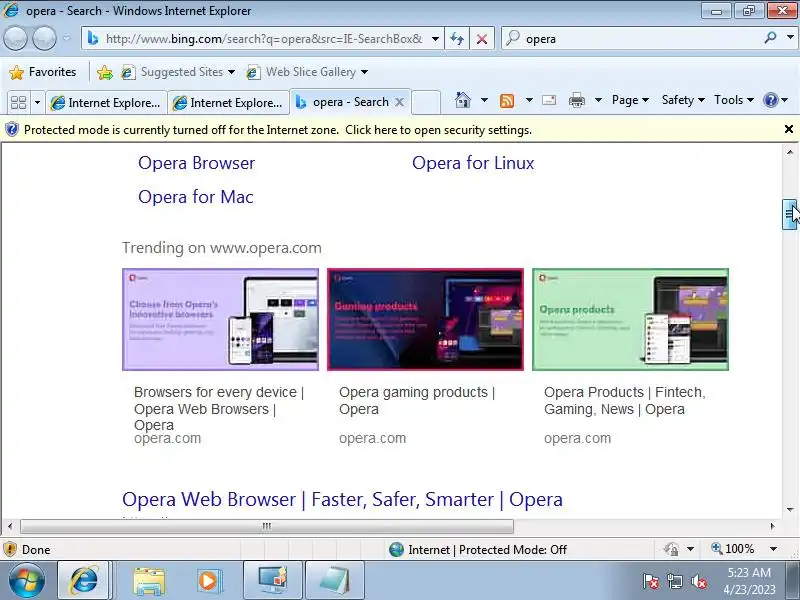800x600 pixels.
Task: Click Protected mode information bar message
Action: tap(278, 130)
